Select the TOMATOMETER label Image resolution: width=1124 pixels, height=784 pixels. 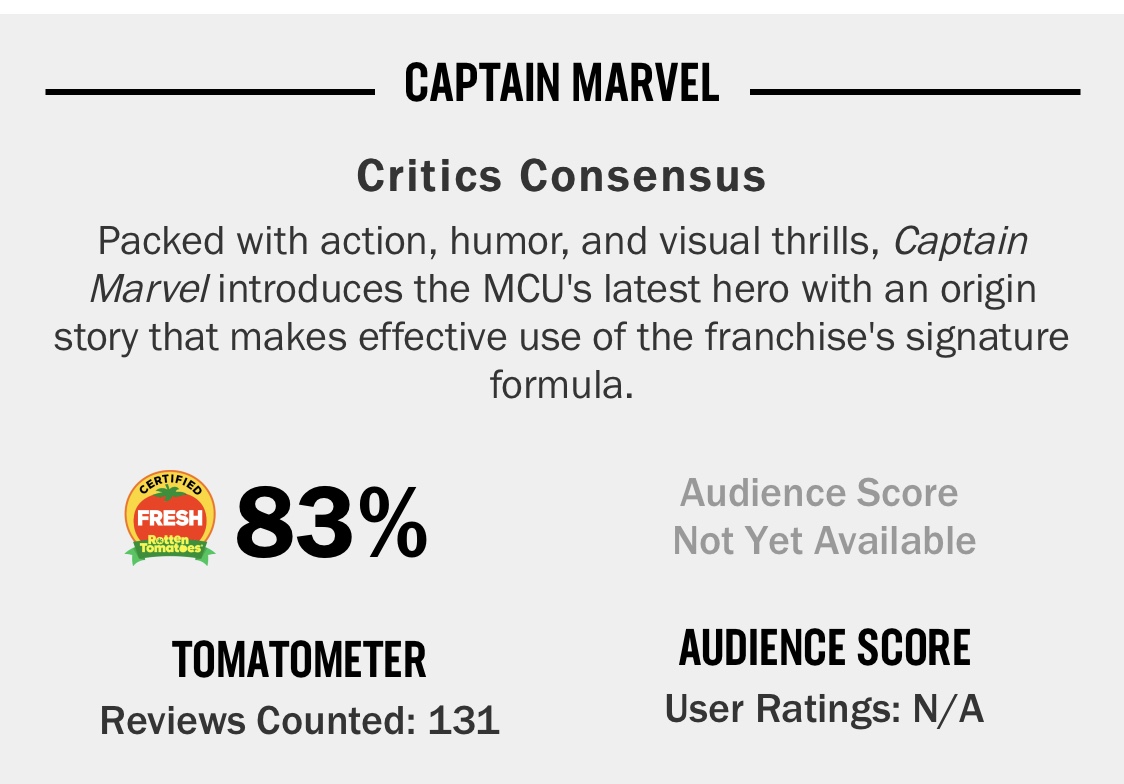tap(300, 660)
